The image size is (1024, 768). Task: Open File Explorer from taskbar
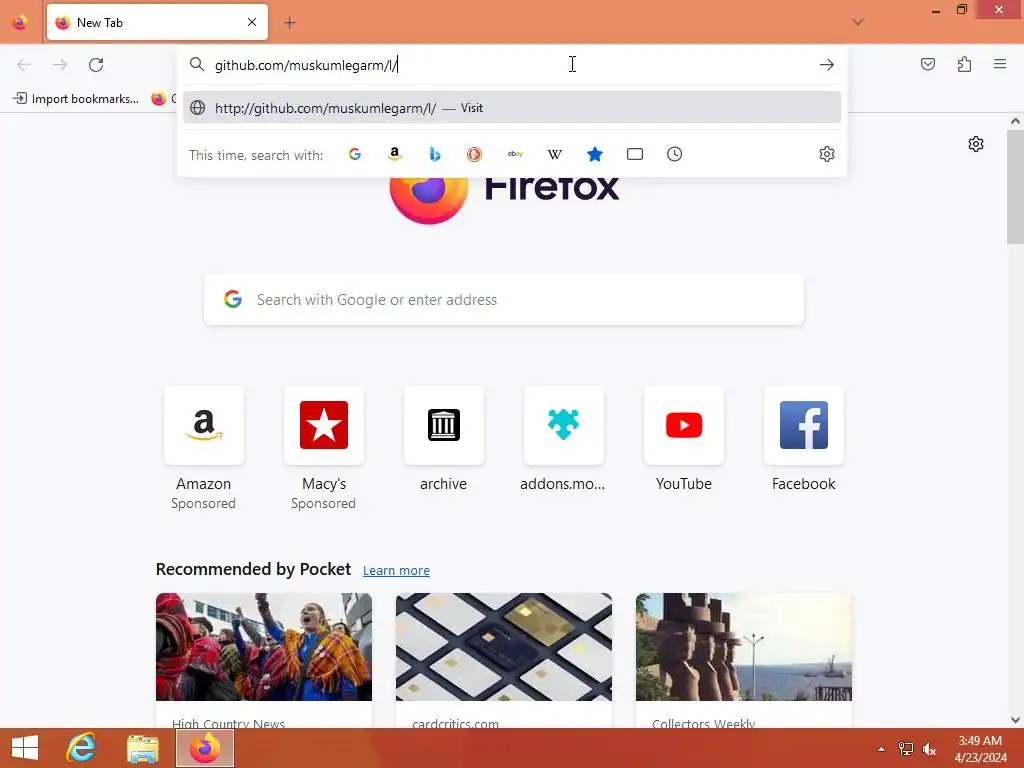142,748
